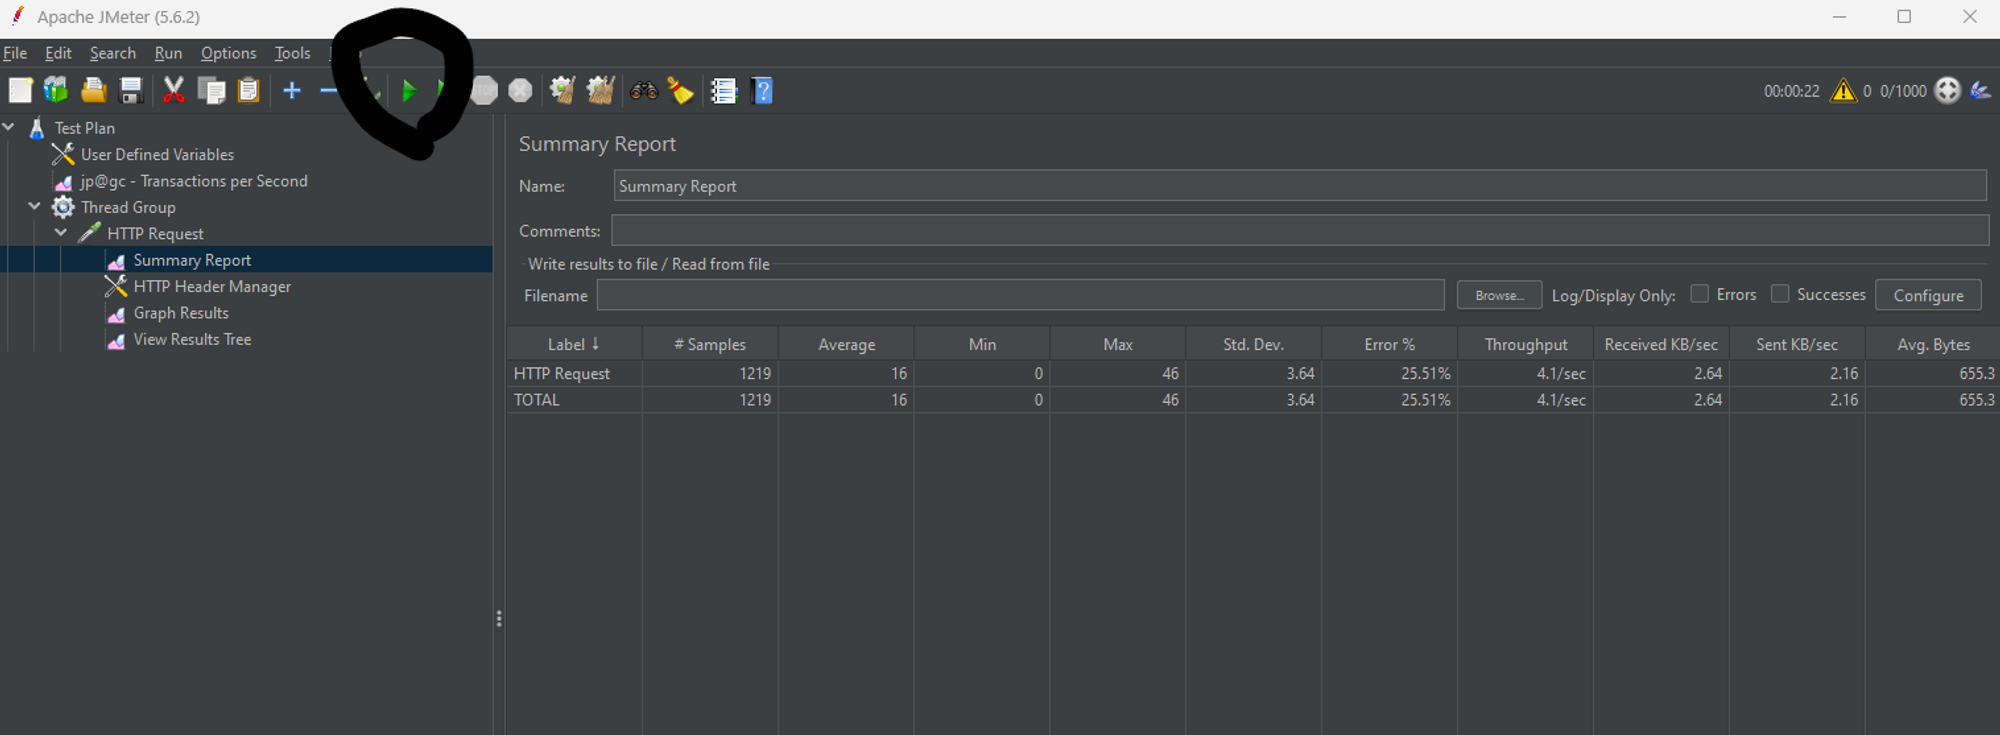
Task: Select jp@gc Transactions per Second item
Action: [194, 181]
